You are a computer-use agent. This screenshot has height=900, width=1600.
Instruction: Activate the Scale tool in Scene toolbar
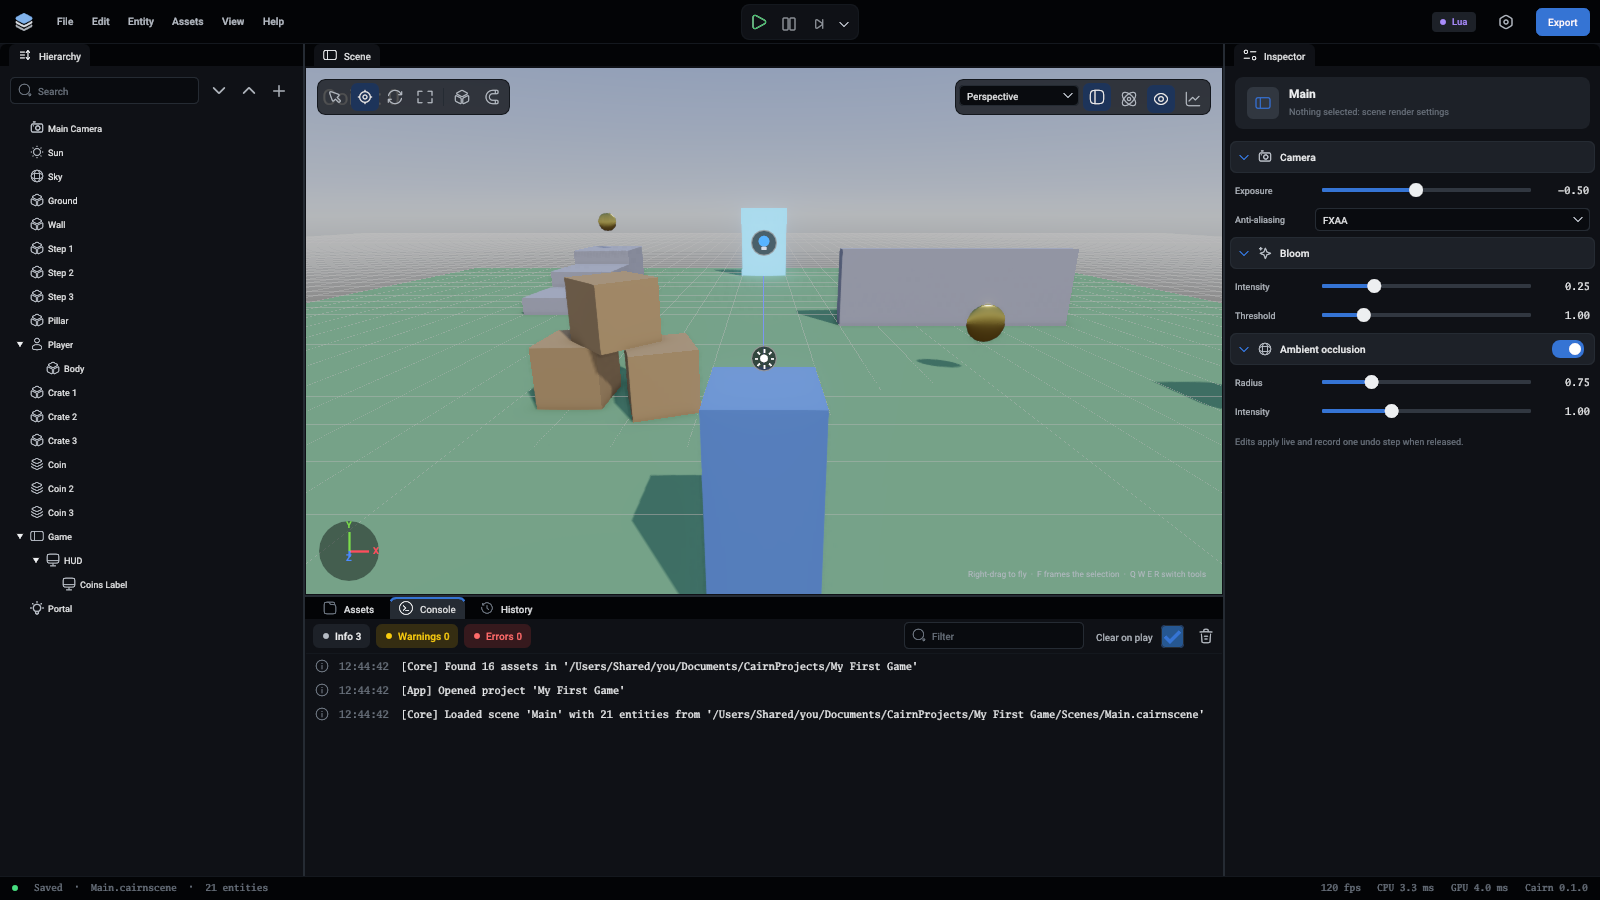click(x=425, y=97)
